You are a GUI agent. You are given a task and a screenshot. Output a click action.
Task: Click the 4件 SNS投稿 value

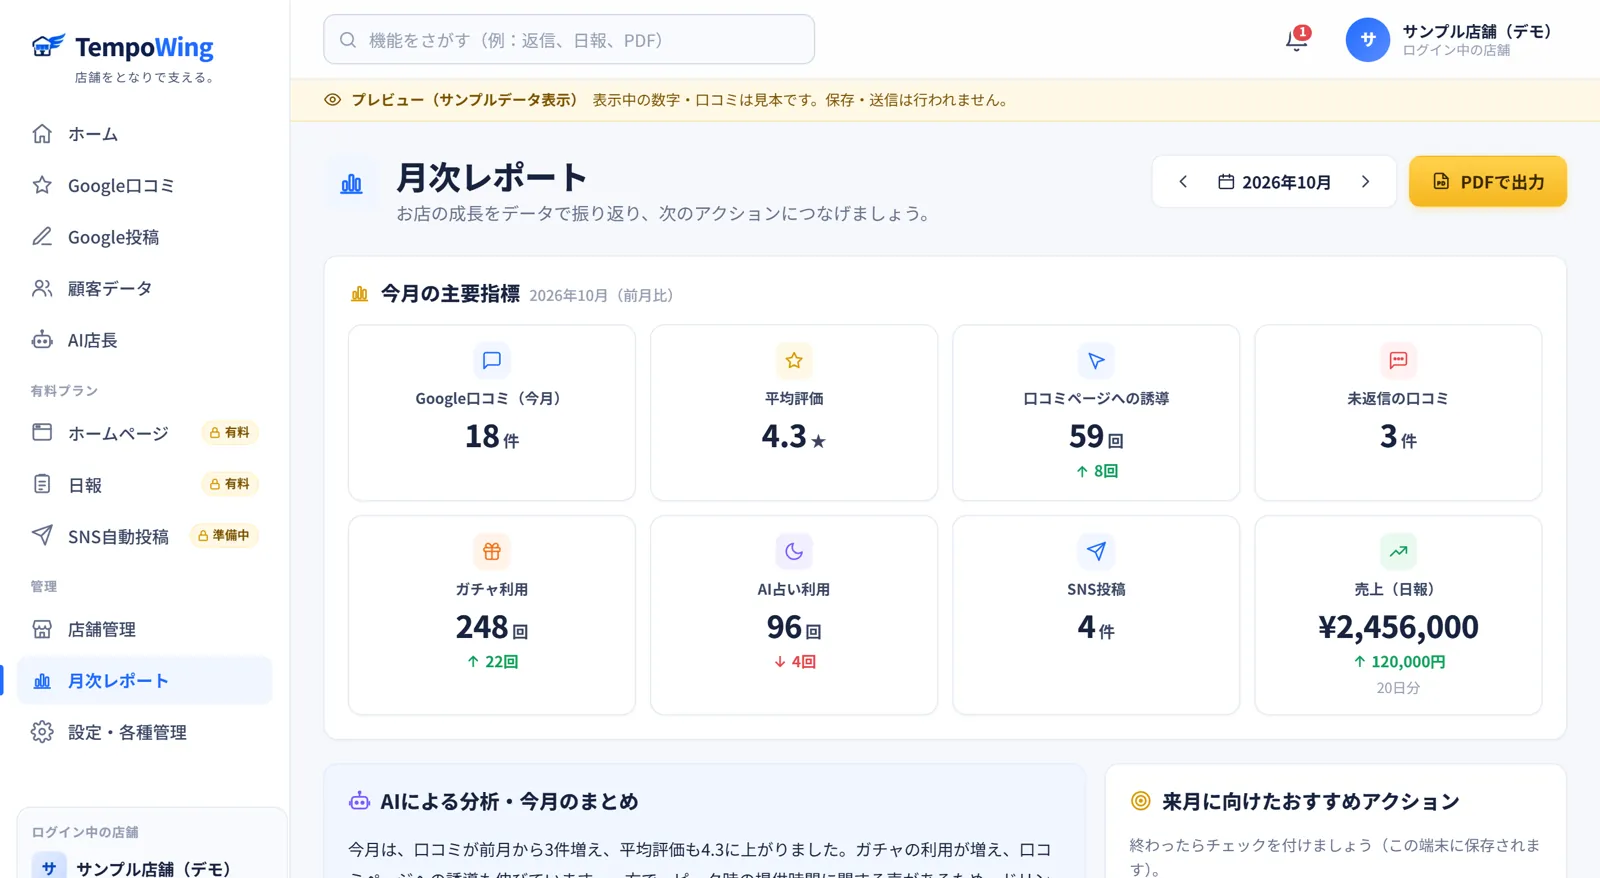coord(1096,628)
